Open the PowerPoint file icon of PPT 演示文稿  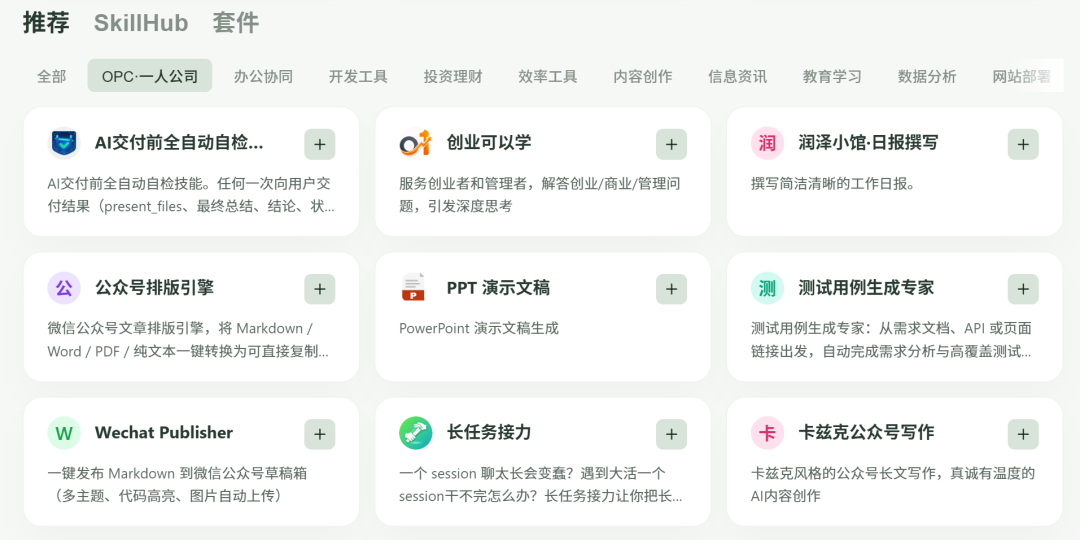415,288
